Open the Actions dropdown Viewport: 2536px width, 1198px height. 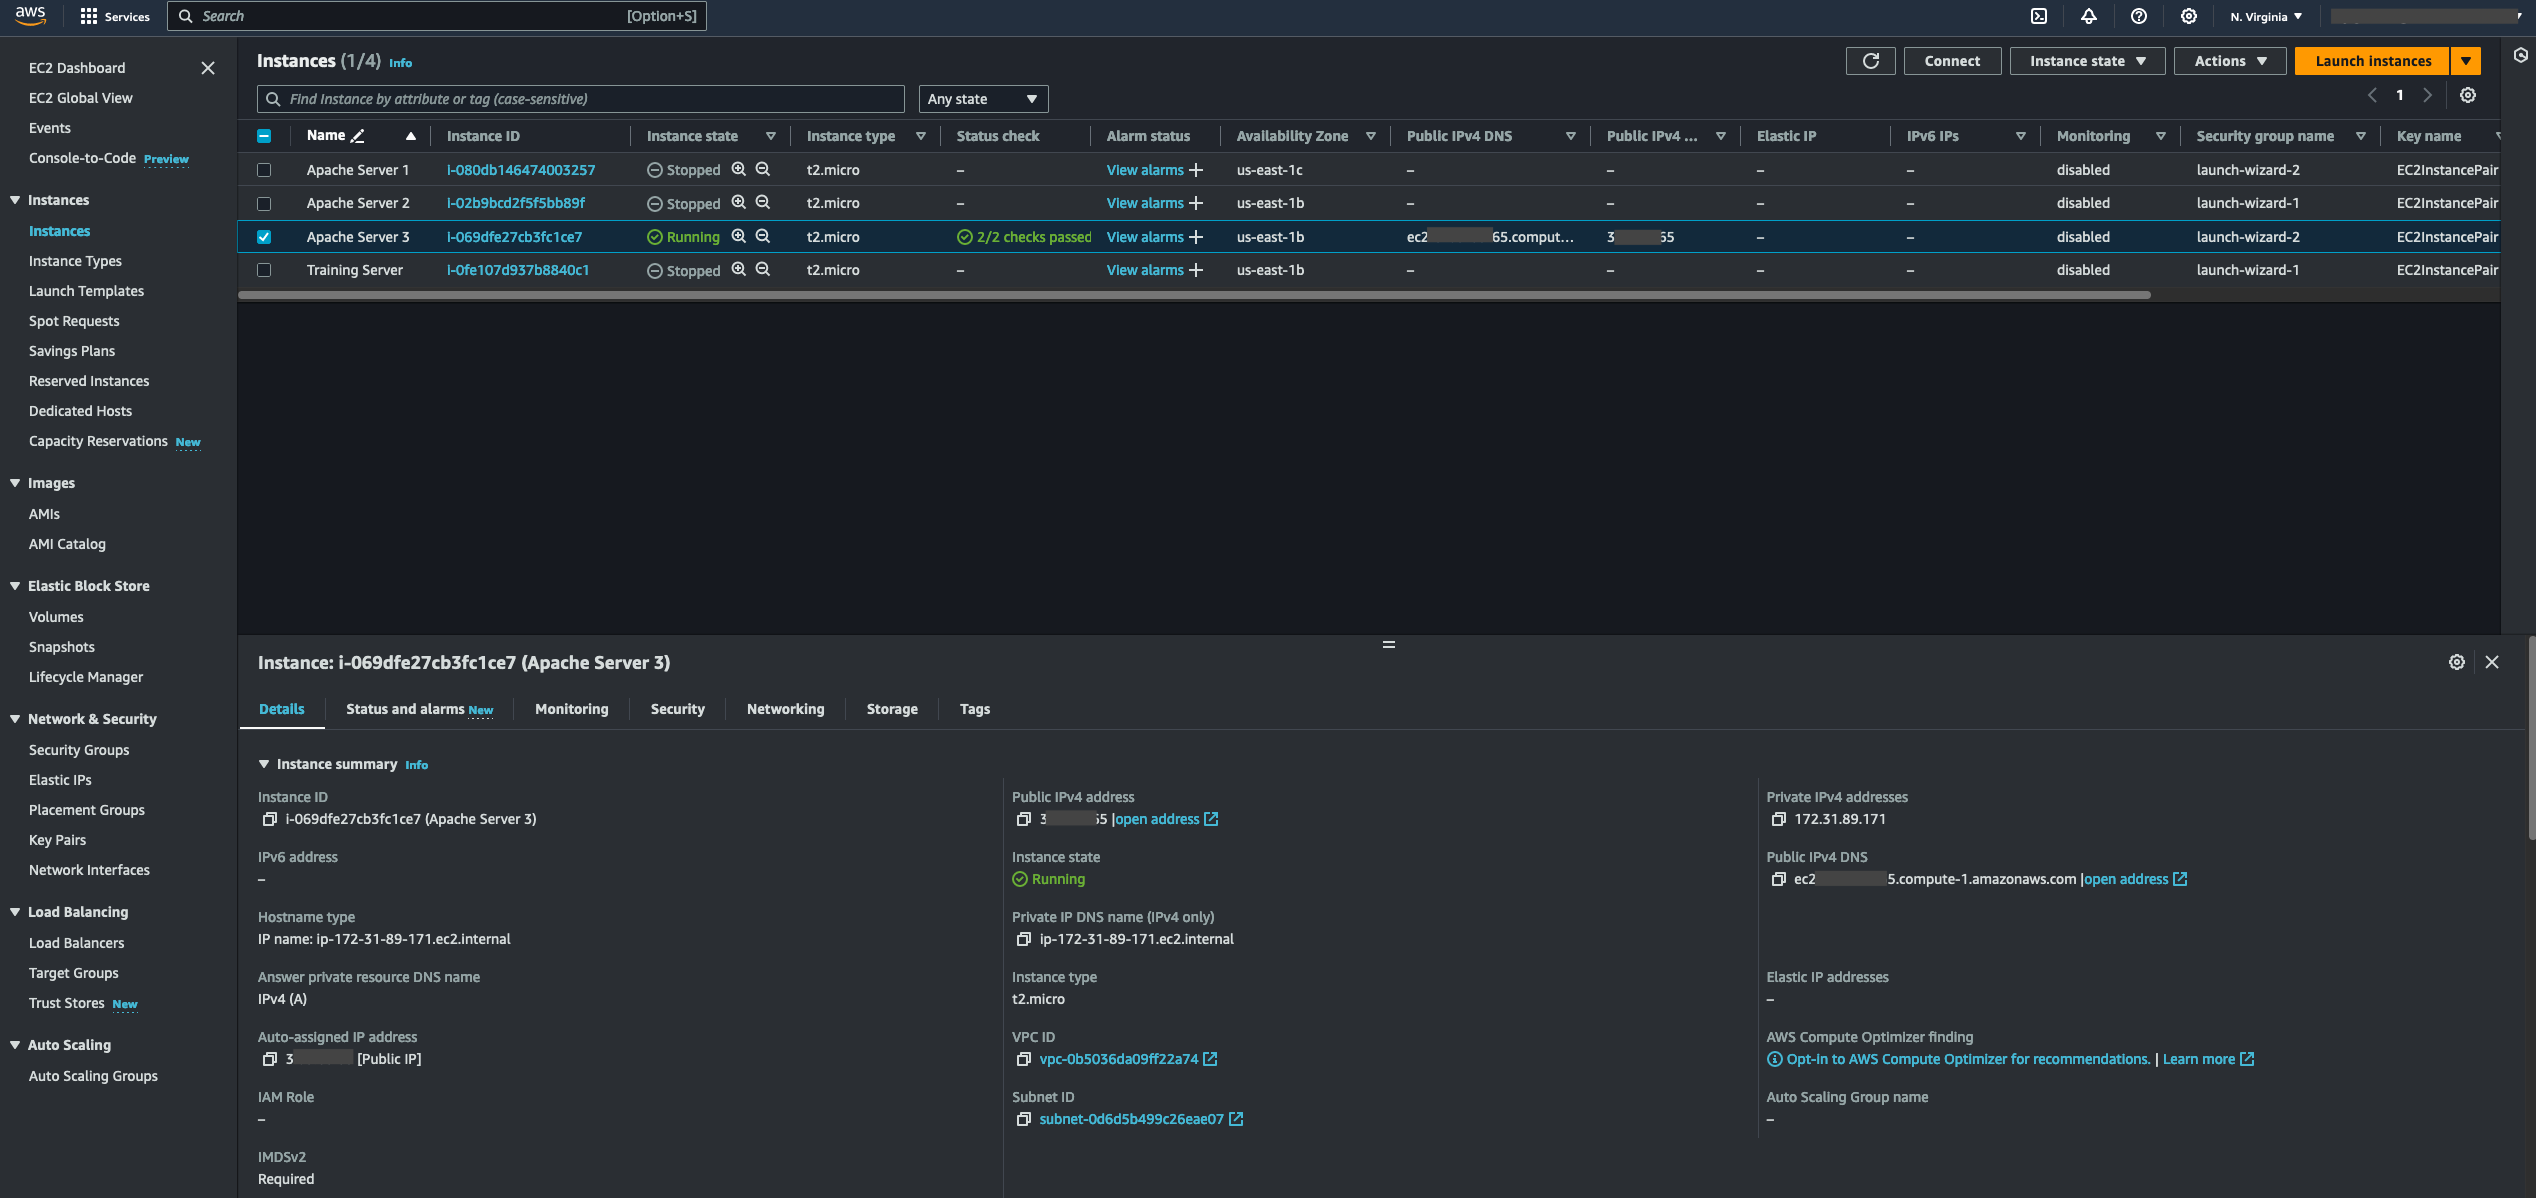2230,61
